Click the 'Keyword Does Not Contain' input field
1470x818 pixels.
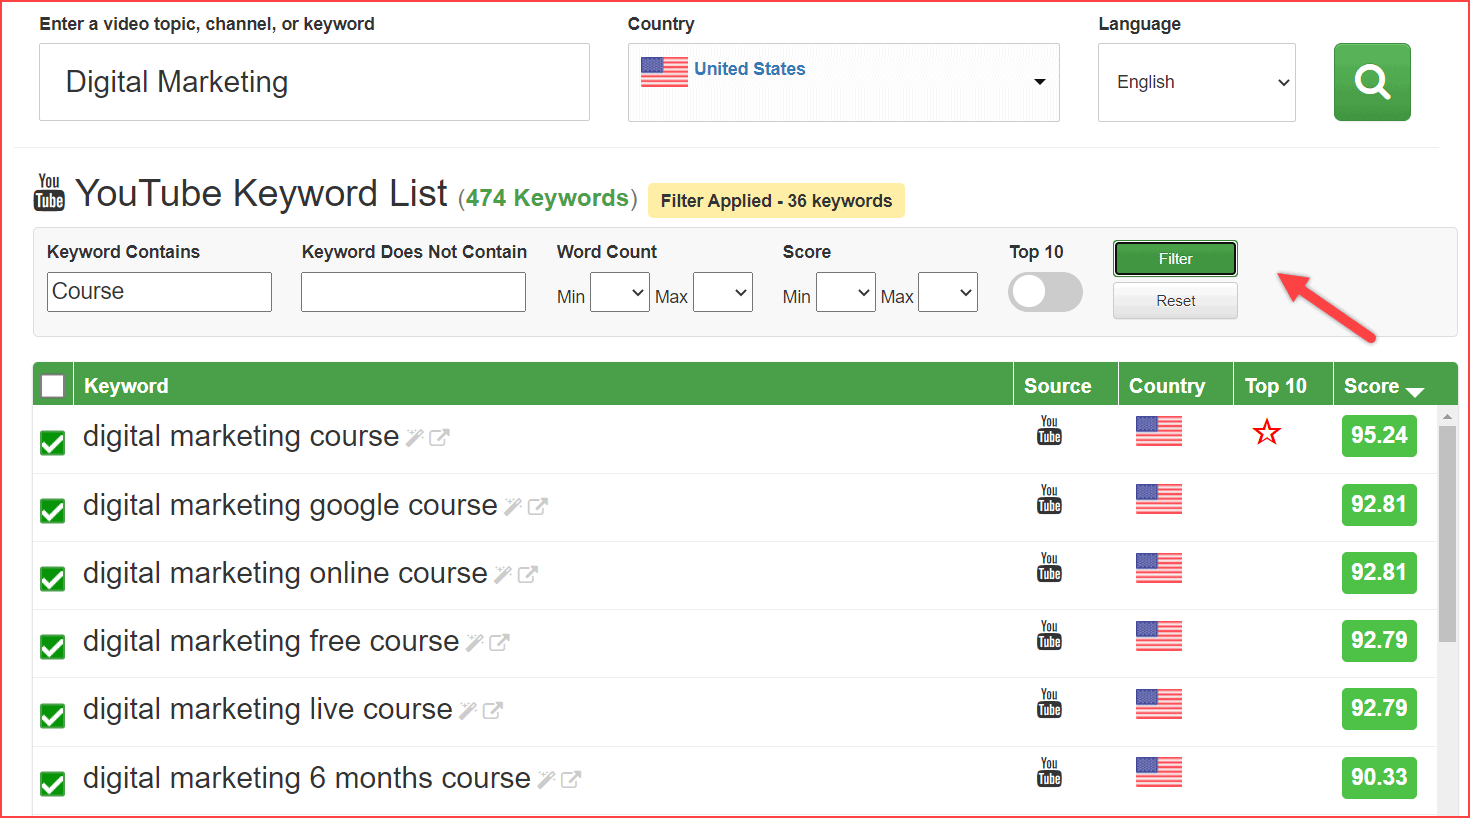[413, 292]
